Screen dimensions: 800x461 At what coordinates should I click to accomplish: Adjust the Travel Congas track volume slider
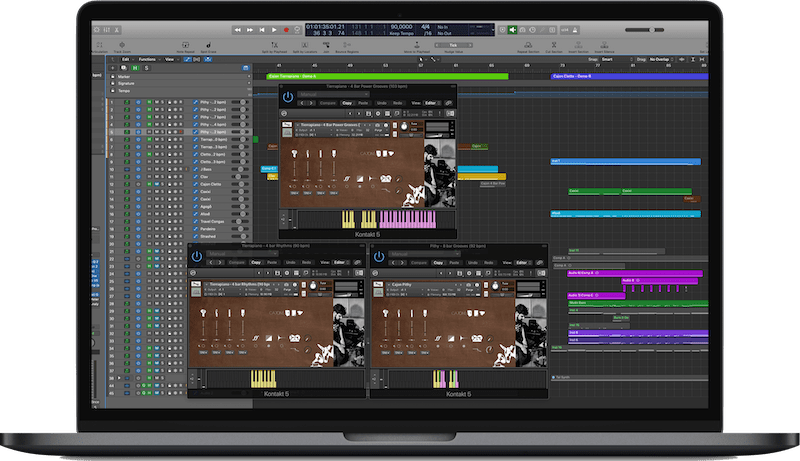(239, 221)
